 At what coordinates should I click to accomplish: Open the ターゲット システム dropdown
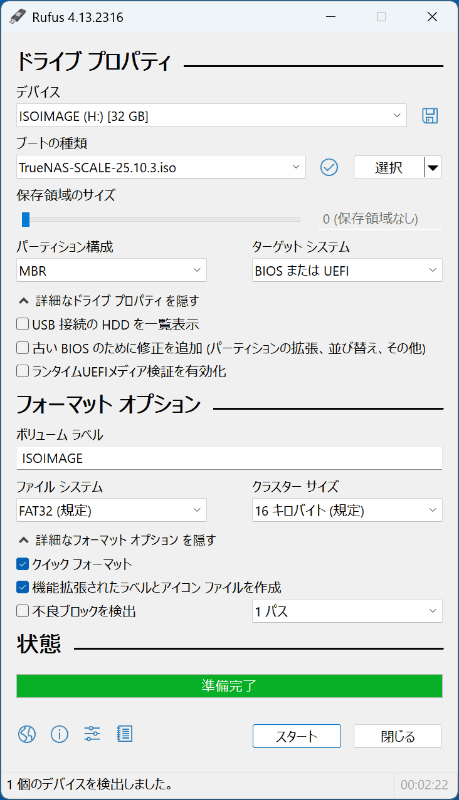pyautogui.click(x=347, y=270)
